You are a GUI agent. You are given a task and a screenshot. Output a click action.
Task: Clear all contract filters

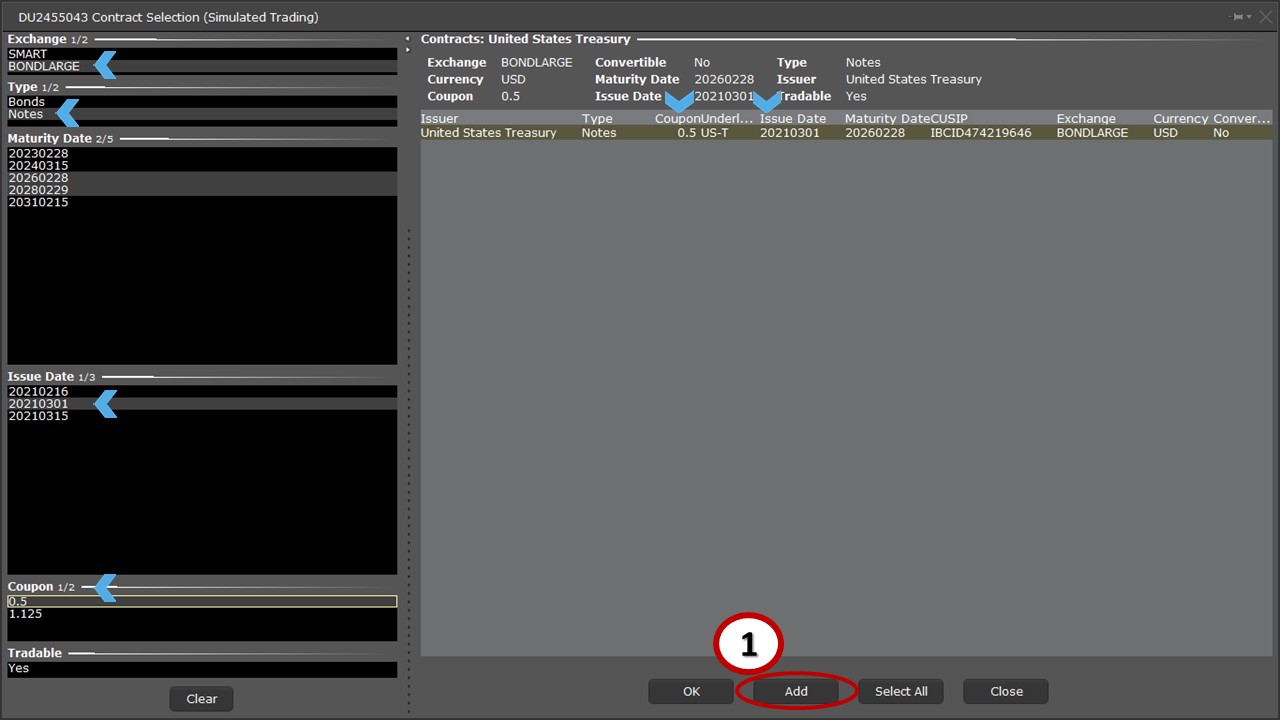click(x=201, y=699)
